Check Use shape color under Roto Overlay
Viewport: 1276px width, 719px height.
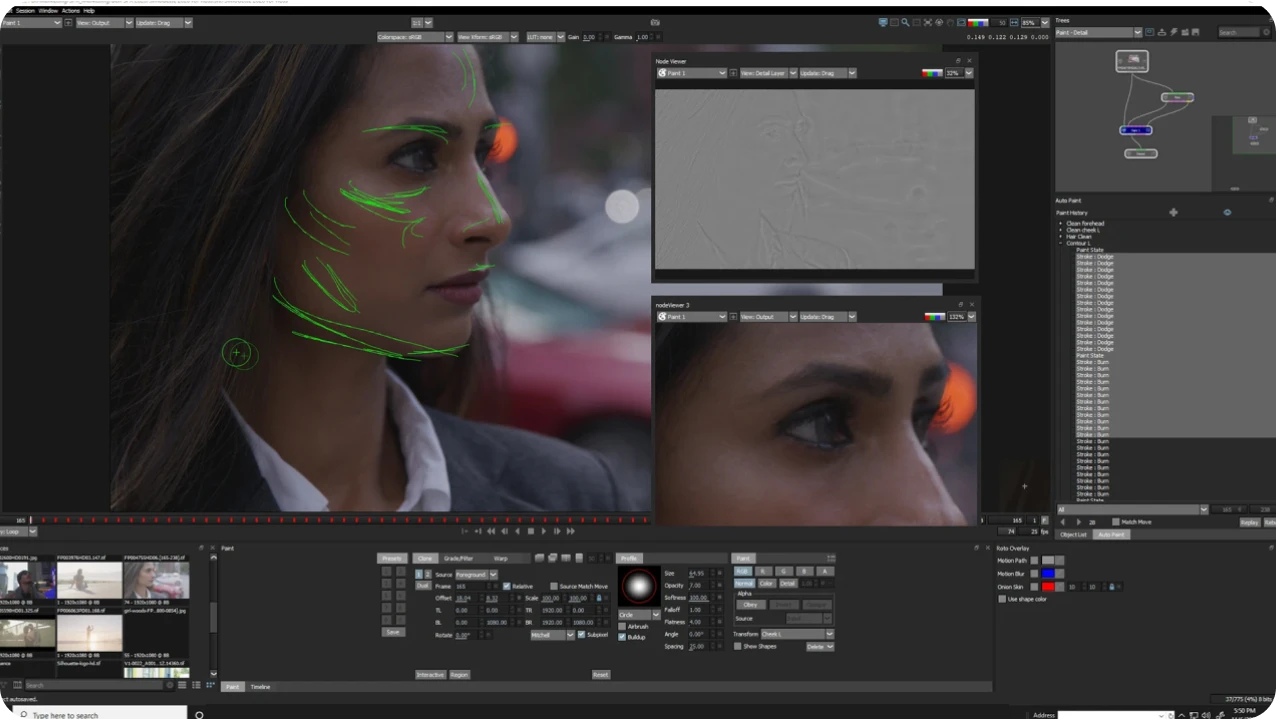coord(1003,598)
